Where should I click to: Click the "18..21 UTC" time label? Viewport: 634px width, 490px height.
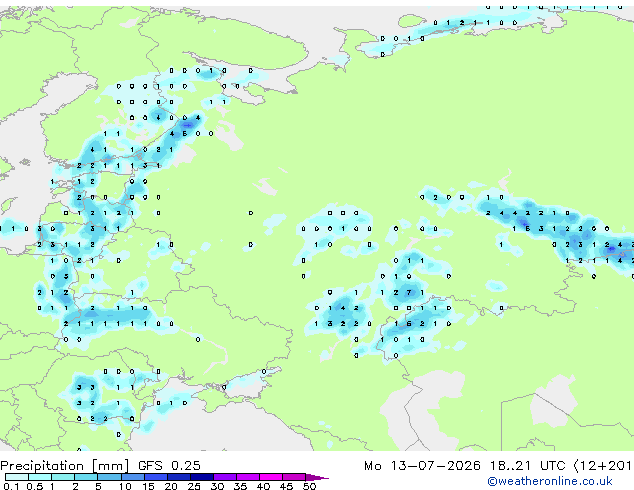(x=527, y=466)
